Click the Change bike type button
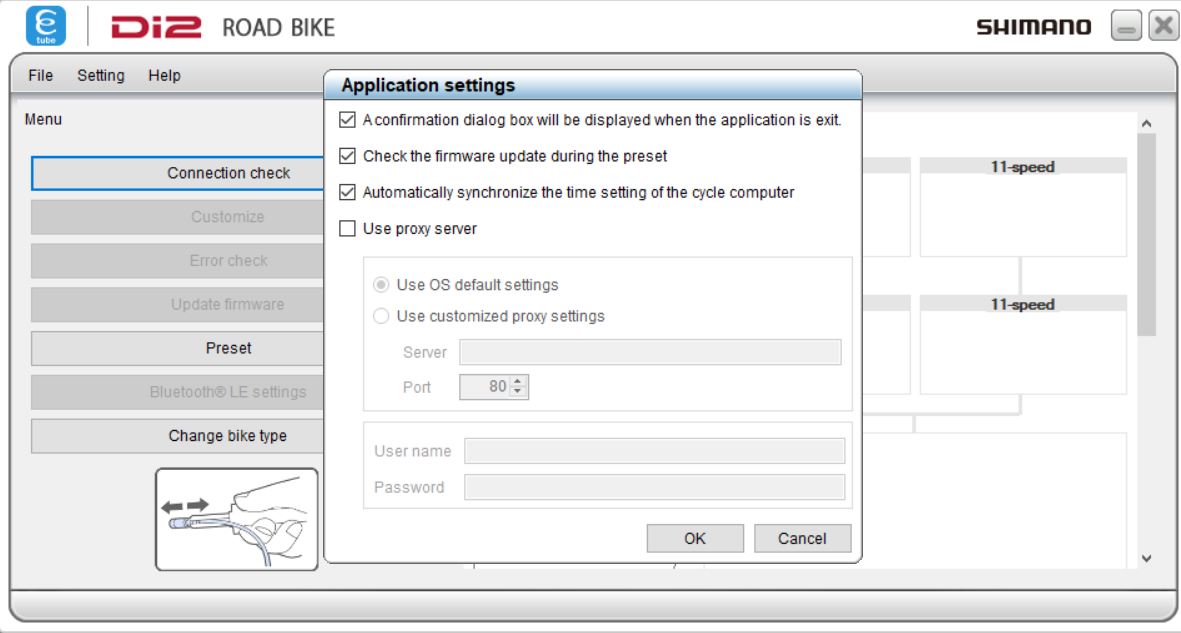Screen dimensions: 1181x633 (228, 436)
